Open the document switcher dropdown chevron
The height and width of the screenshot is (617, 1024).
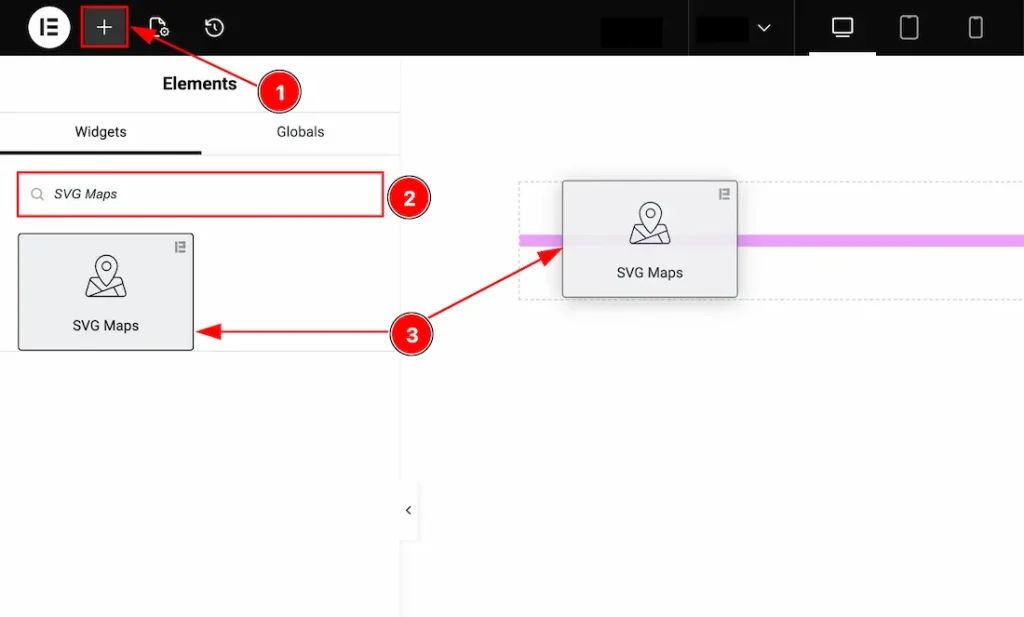click(x=766, y=28)
